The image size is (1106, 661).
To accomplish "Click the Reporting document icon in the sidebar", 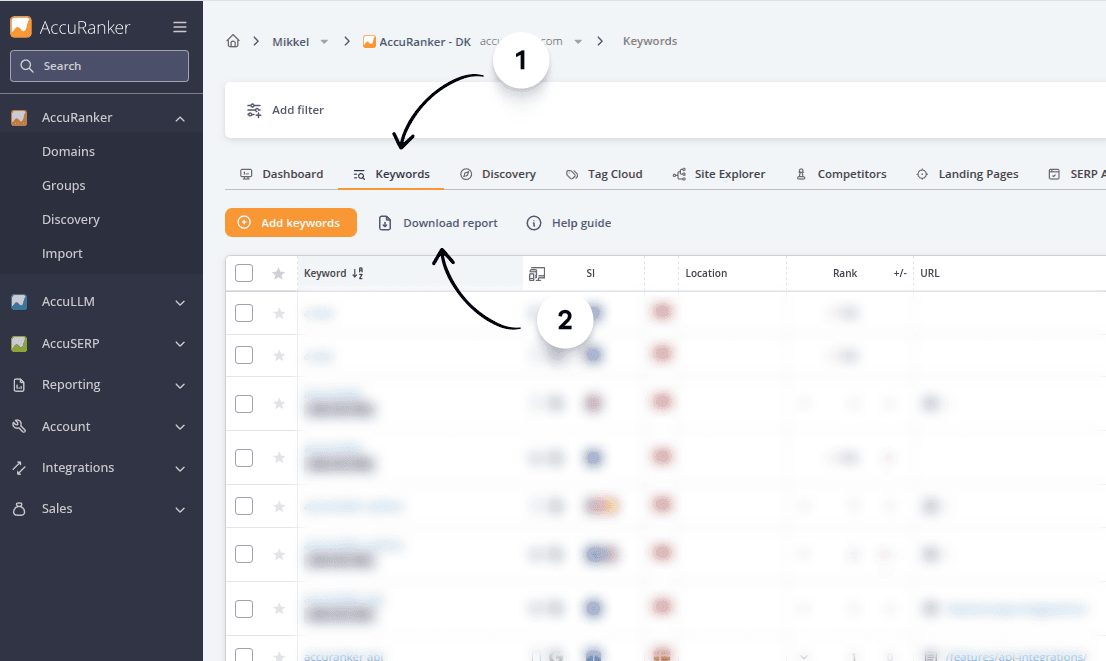I will point(19,385).
